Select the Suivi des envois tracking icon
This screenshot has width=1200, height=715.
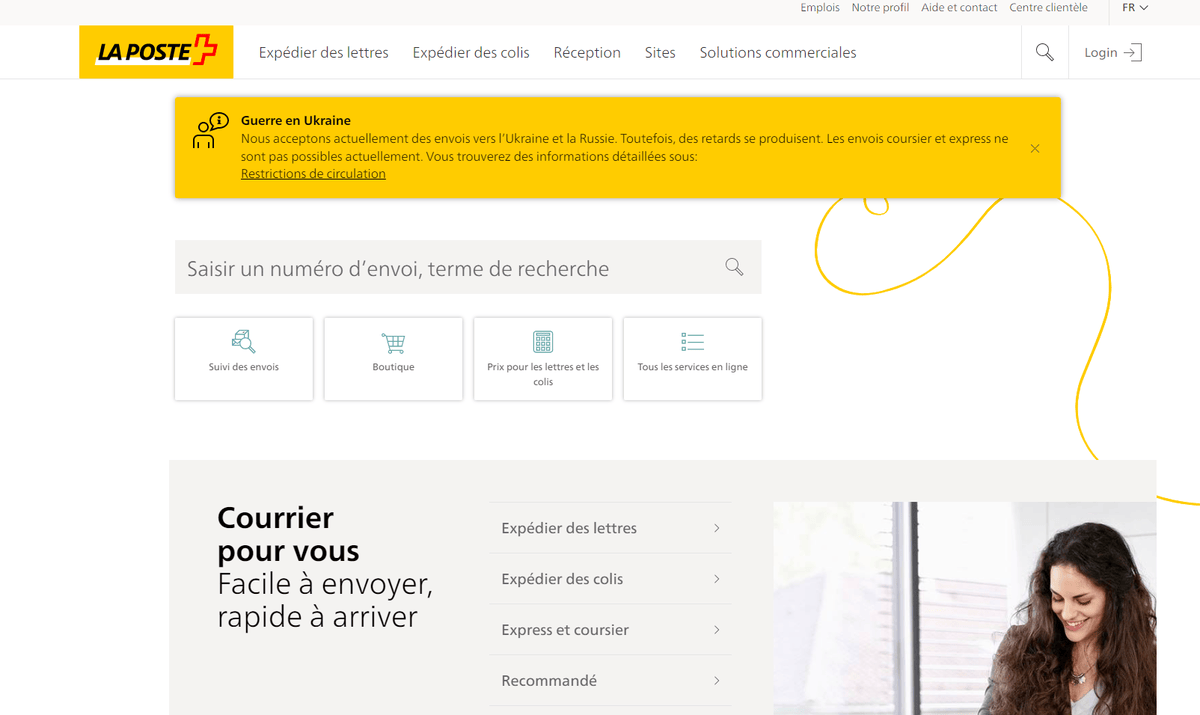pos(243,341)
